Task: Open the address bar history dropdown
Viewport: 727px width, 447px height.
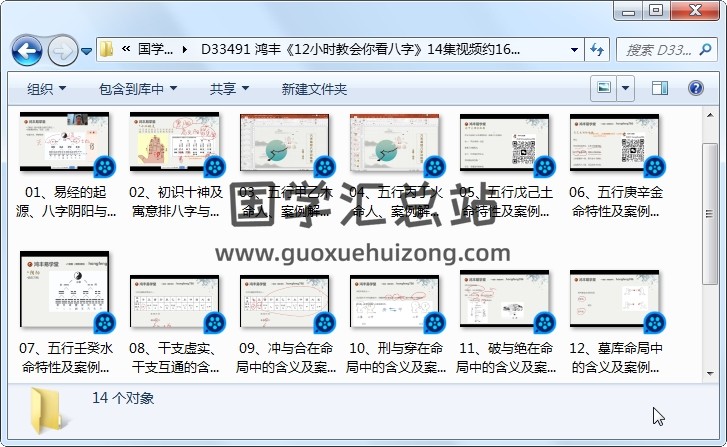Action: (574, 49)
